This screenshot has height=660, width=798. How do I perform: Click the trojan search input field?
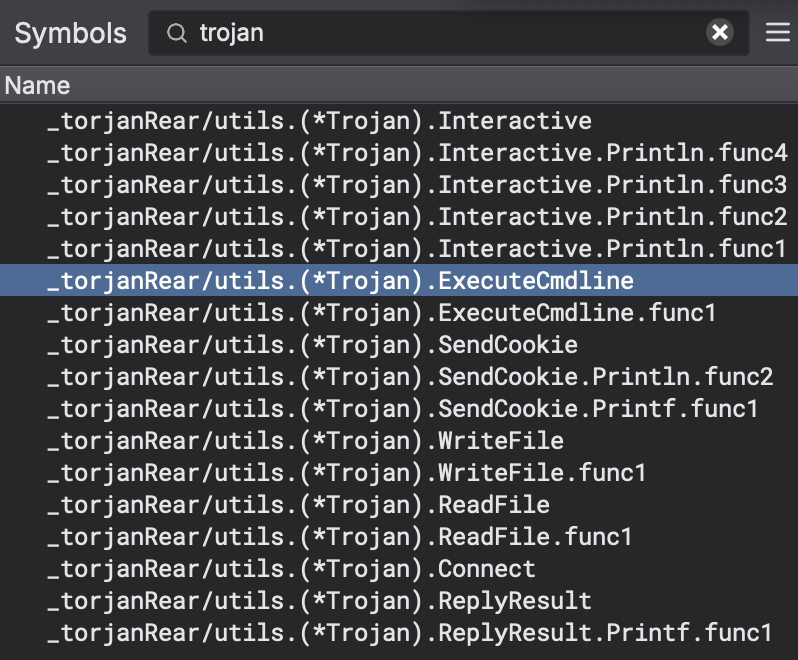tap(440, 33)
